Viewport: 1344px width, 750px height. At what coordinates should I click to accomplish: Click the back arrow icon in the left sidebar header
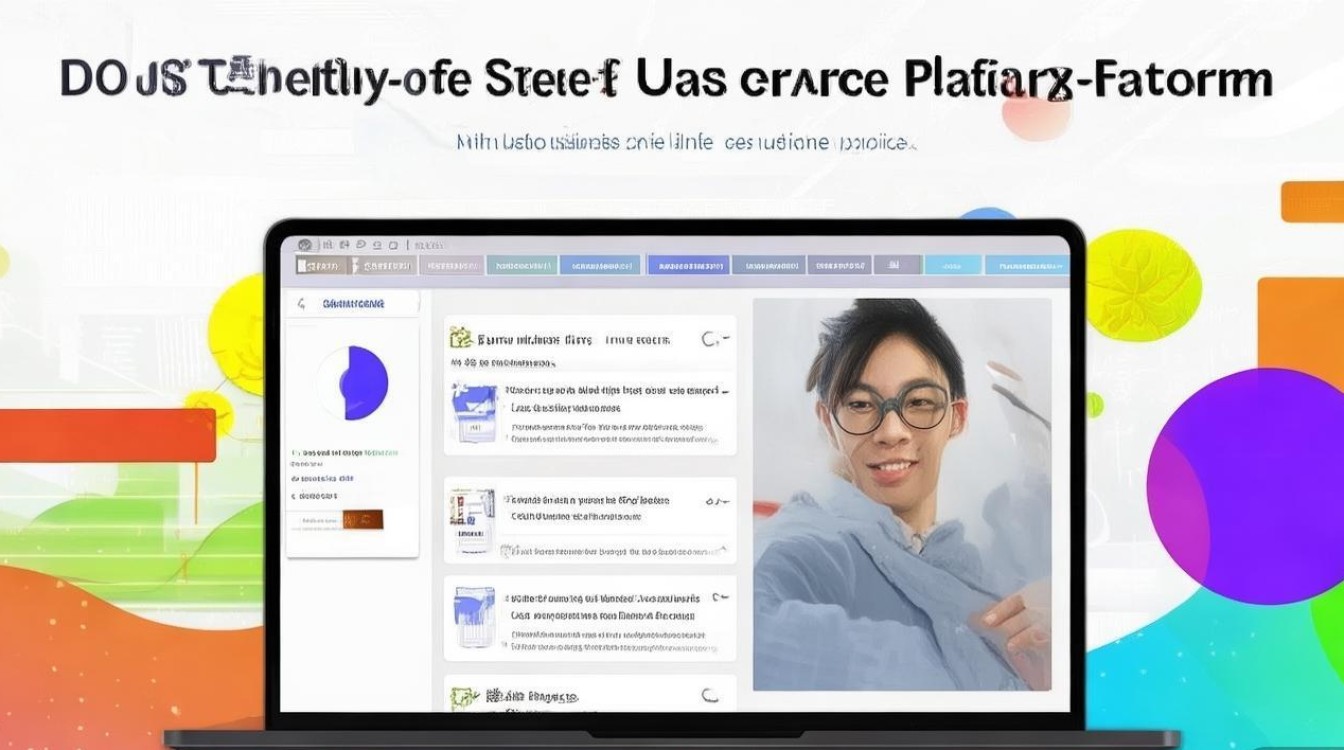pos(300,304)
